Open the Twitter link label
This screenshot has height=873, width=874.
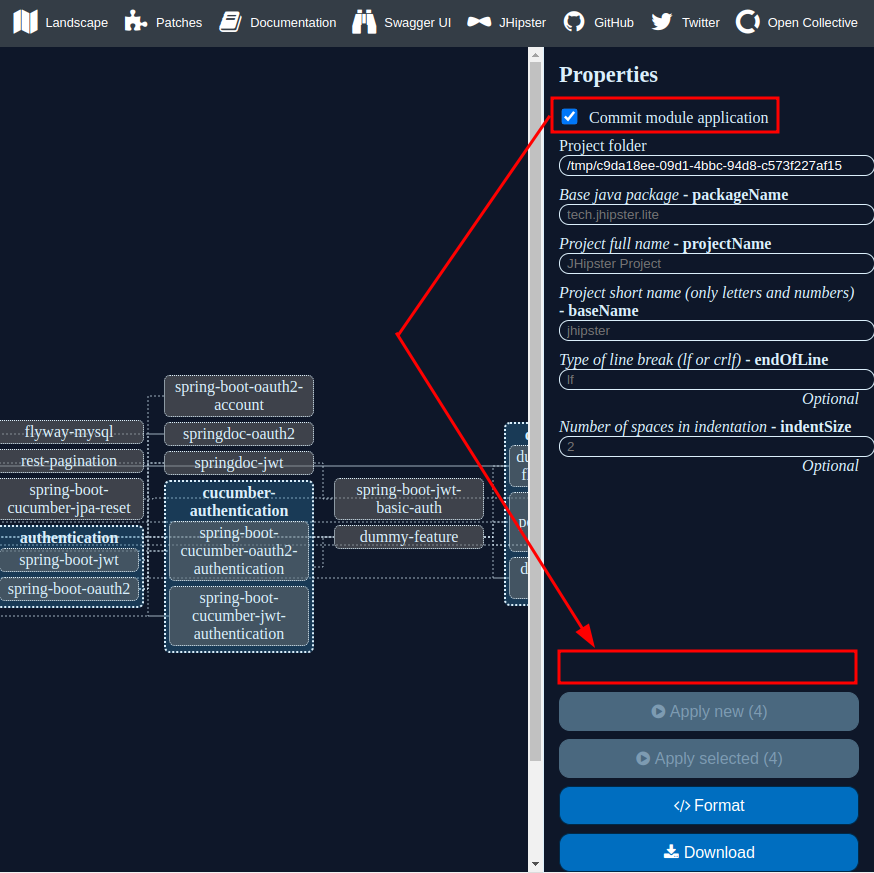tap(701, 23)
